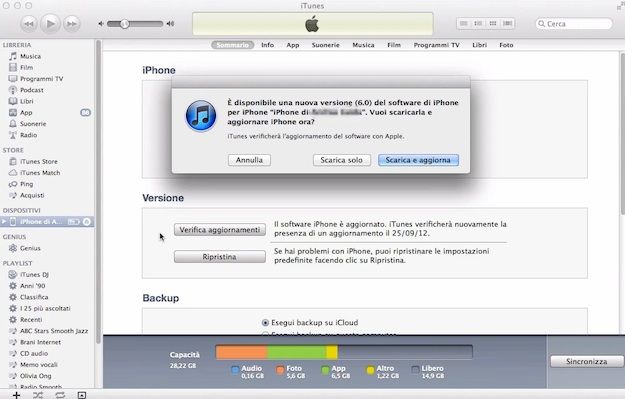Open Genius in sidebar

tap(30, 248)
